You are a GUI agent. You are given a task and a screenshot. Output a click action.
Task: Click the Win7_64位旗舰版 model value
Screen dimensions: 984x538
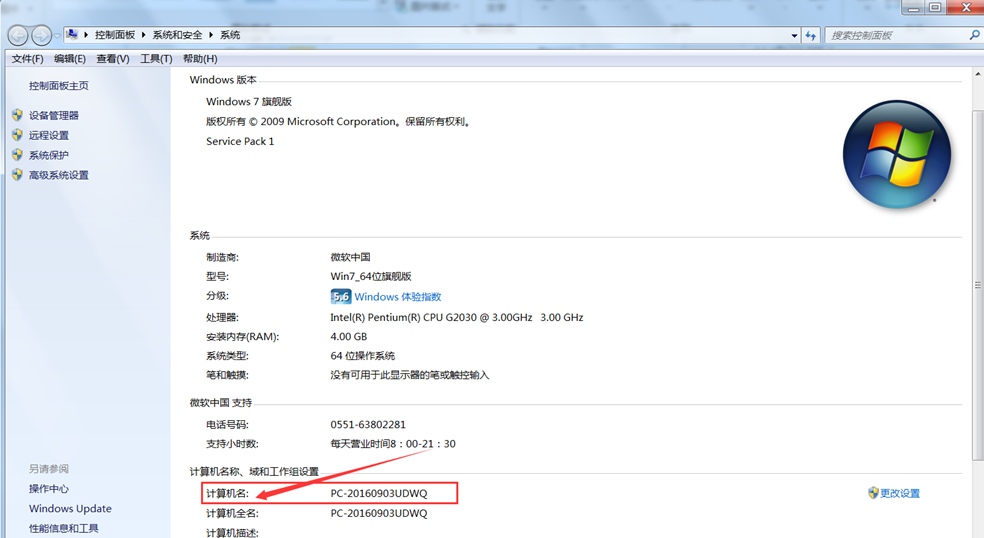pos(371,276)
